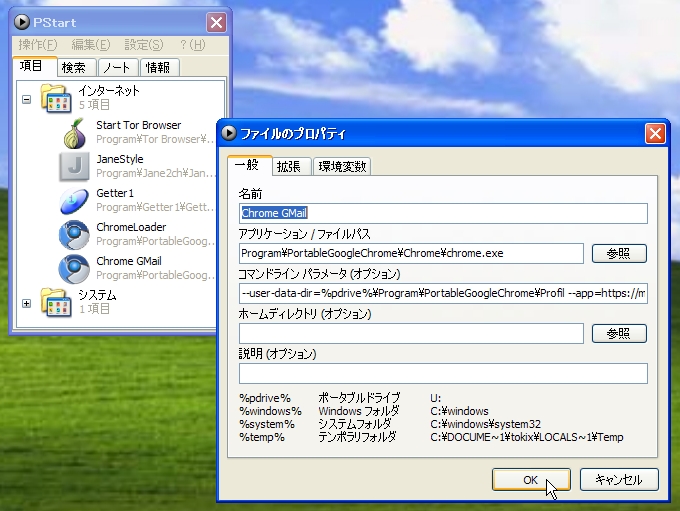Click the PStart title bar play icon

coord(22,22)
